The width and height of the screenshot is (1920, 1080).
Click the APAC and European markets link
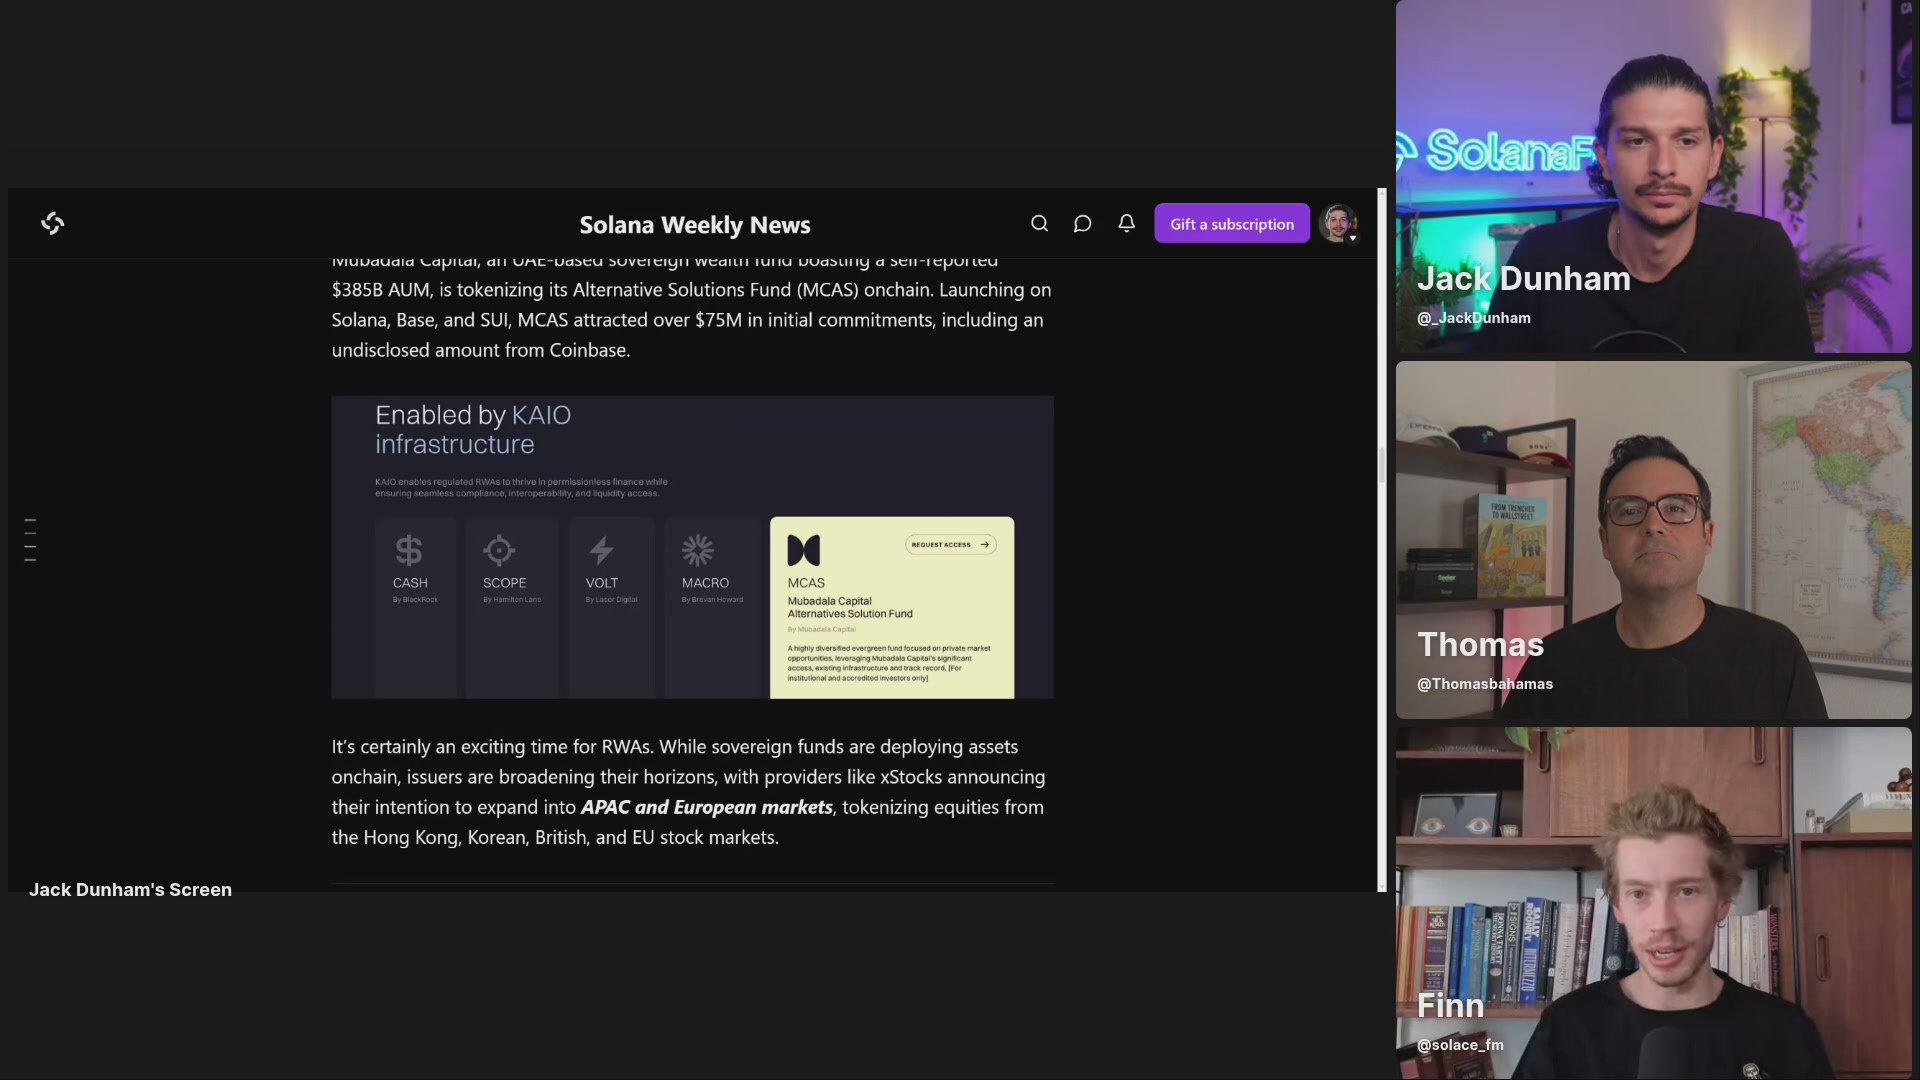[x=707, y=807]
